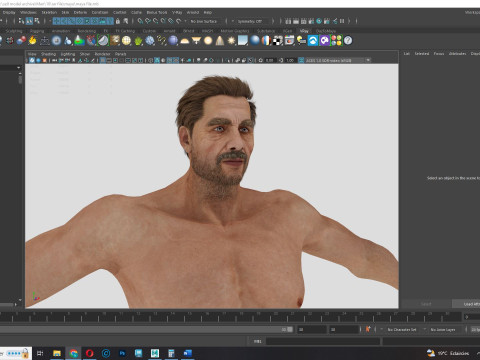Open the viewport color space dropdown
480x360 pixels.
338,60
